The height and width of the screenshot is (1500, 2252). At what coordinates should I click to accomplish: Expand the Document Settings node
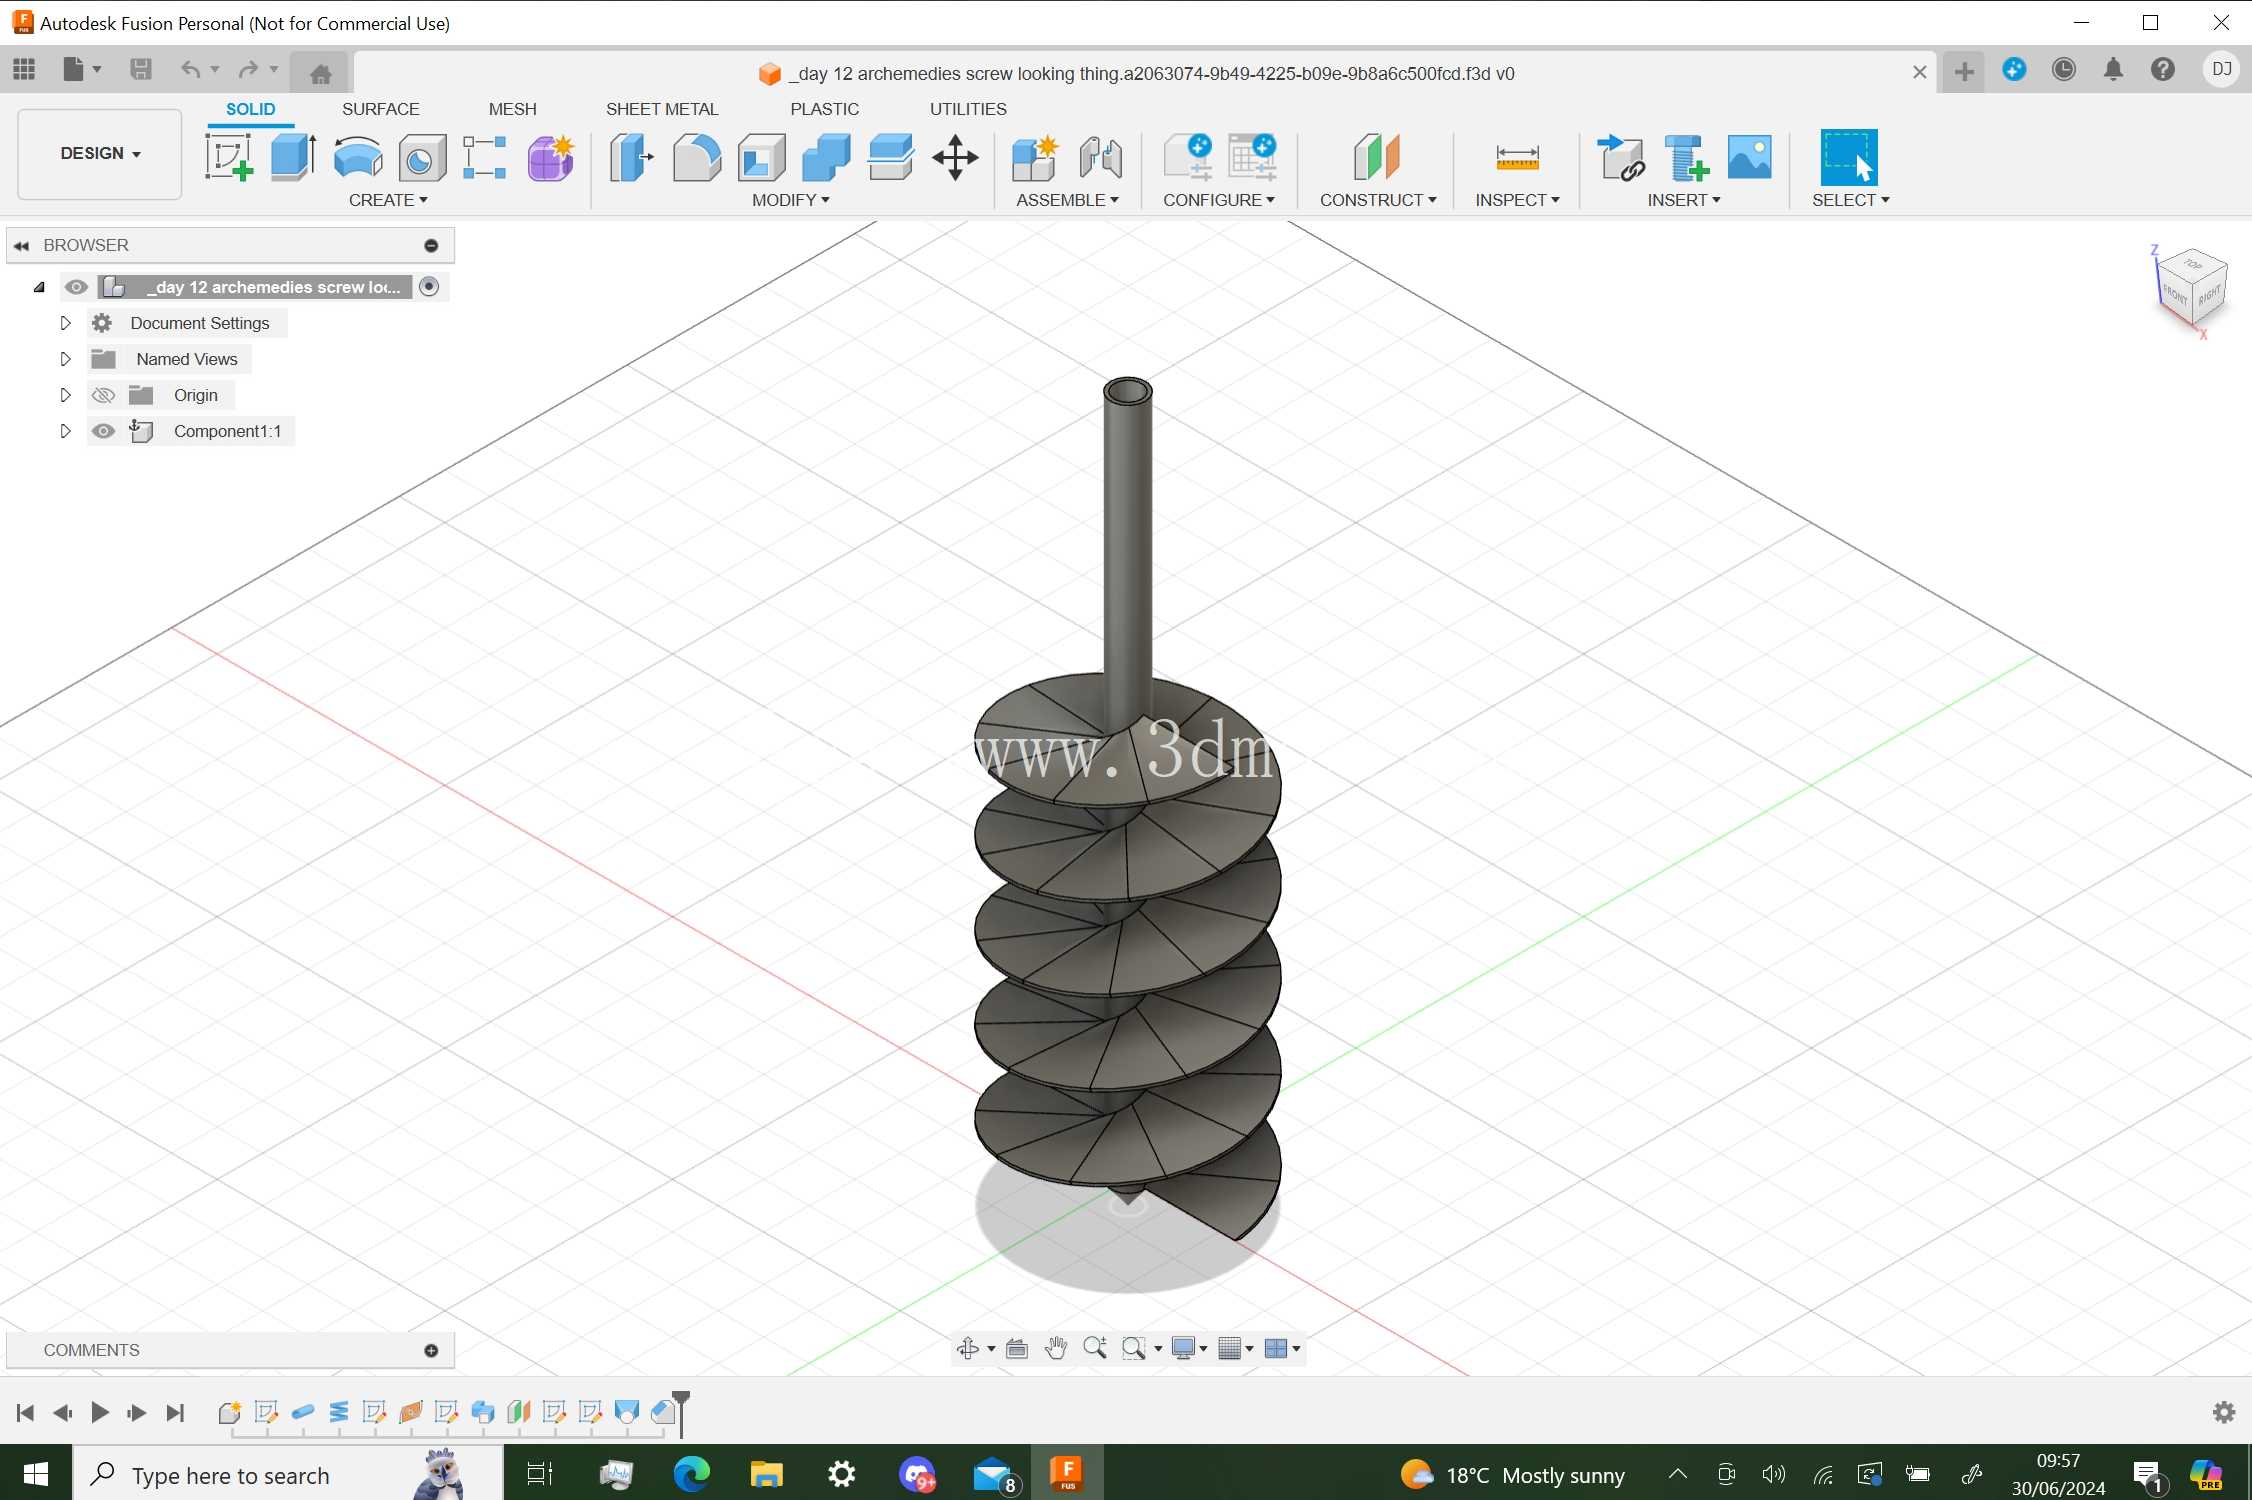coord(65,323)
